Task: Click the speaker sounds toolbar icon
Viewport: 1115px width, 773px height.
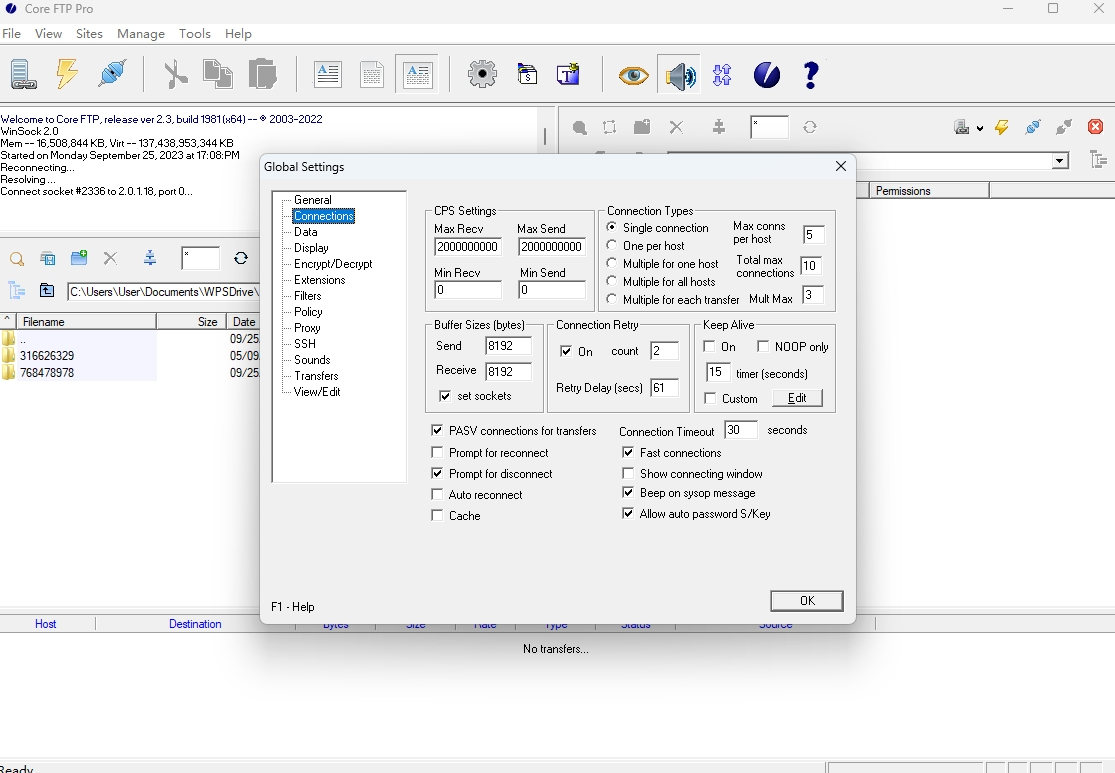Action: [680, 73]
